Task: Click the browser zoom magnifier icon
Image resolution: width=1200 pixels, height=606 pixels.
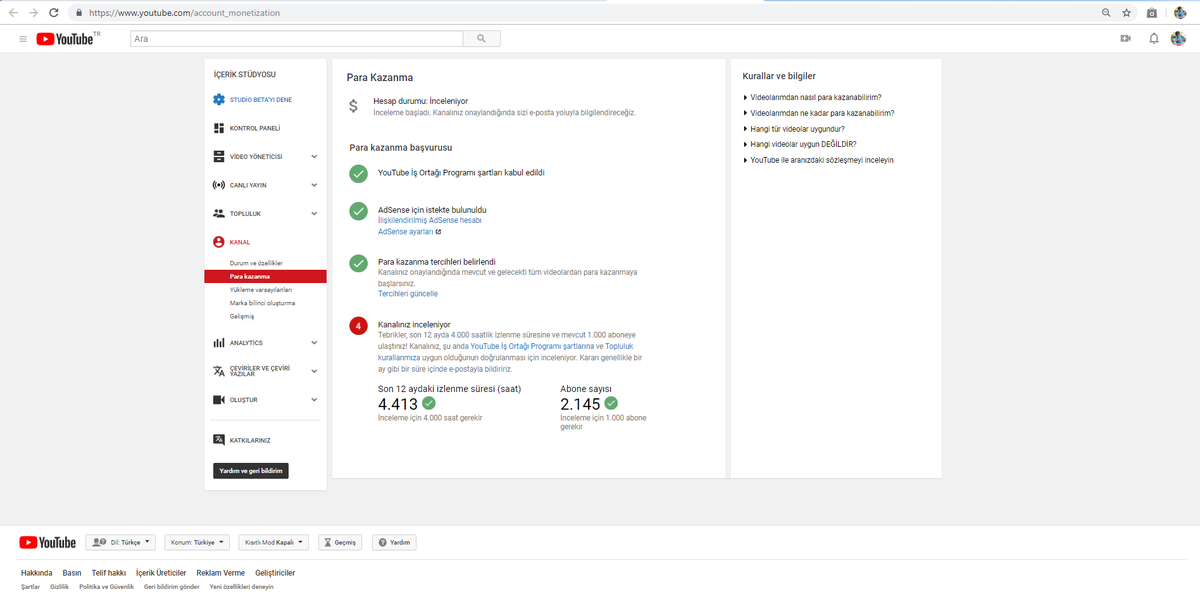Action: tap(1105, 13)
